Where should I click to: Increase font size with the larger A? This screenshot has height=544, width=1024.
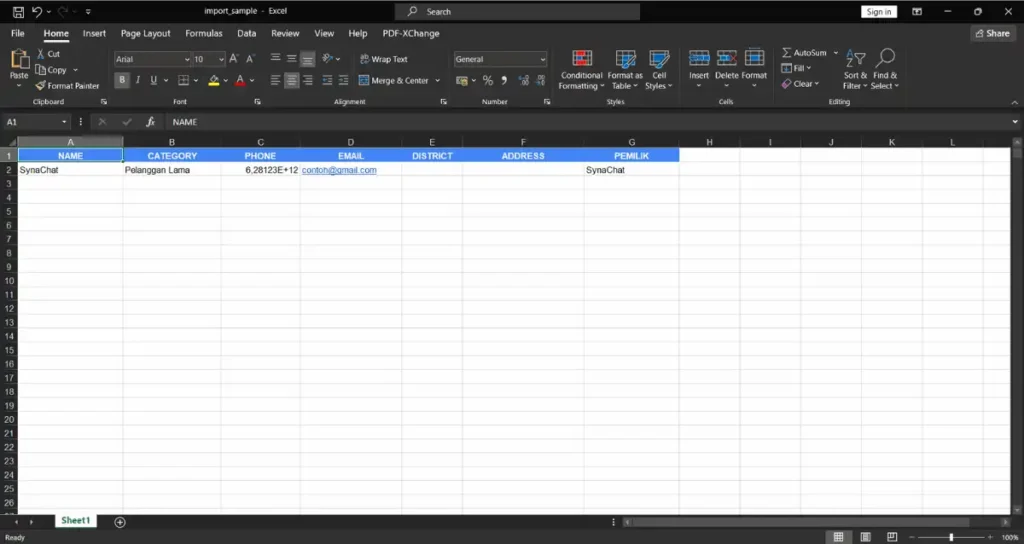click(234, 59)
